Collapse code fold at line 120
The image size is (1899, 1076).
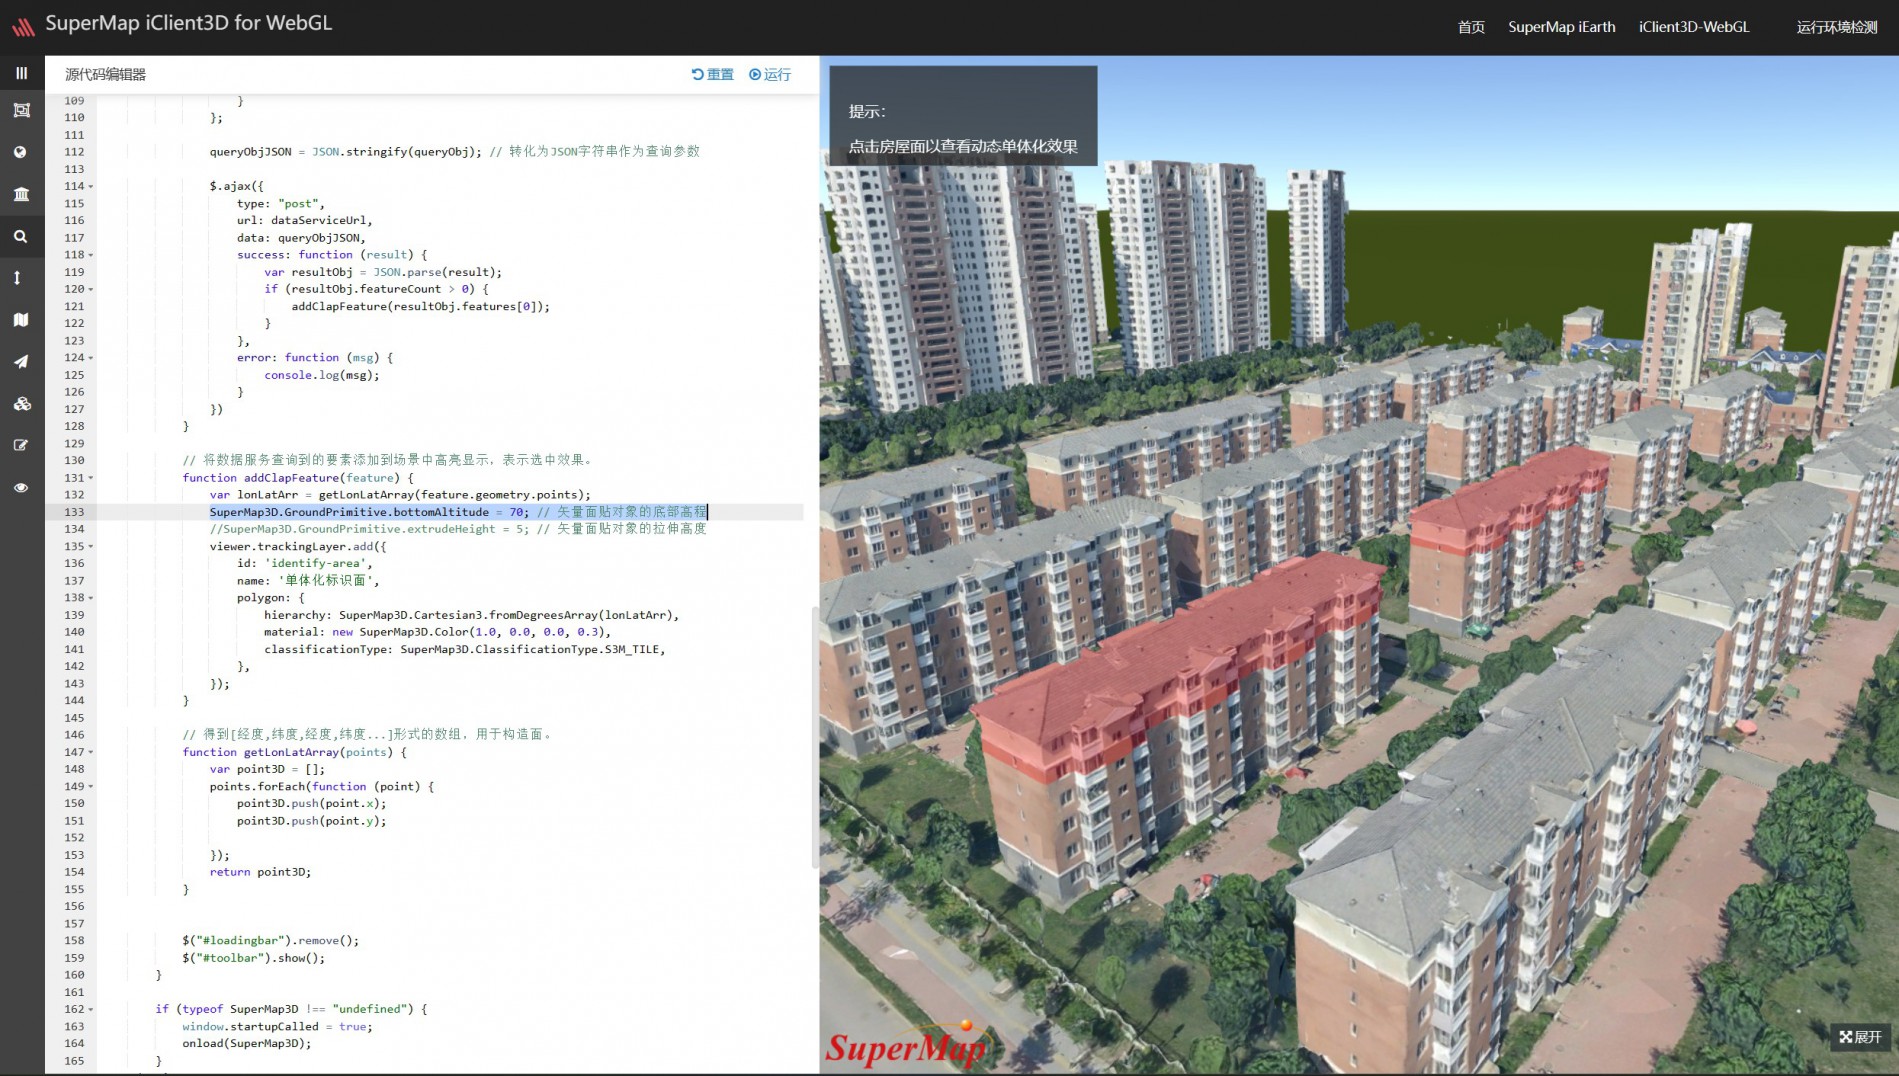point(91,289)
